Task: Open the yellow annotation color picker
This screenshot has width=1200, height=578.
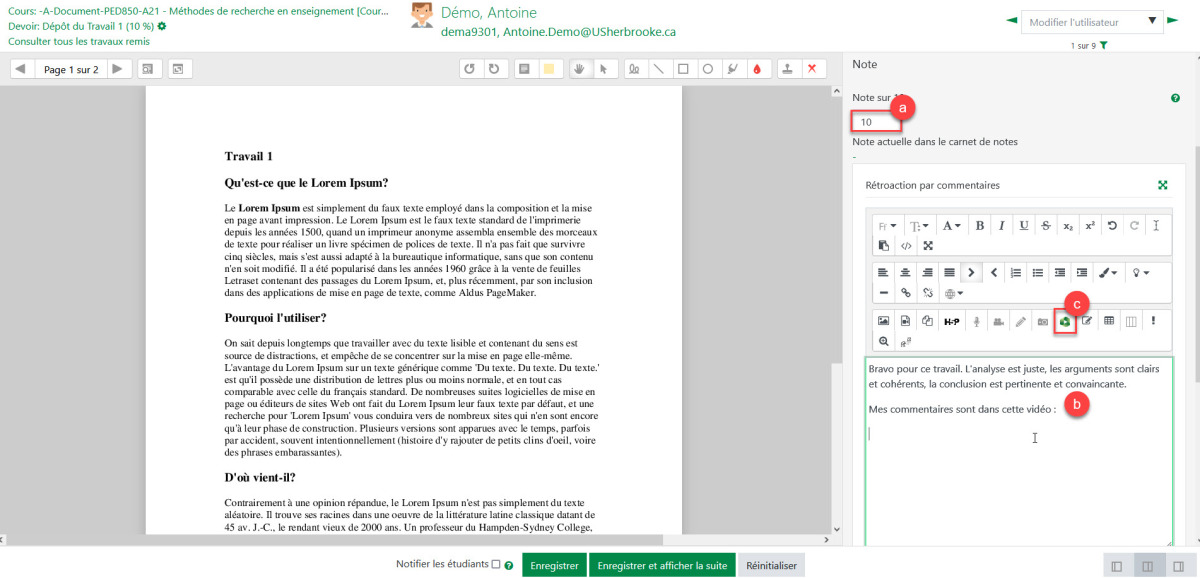Action: coord(548,69)
